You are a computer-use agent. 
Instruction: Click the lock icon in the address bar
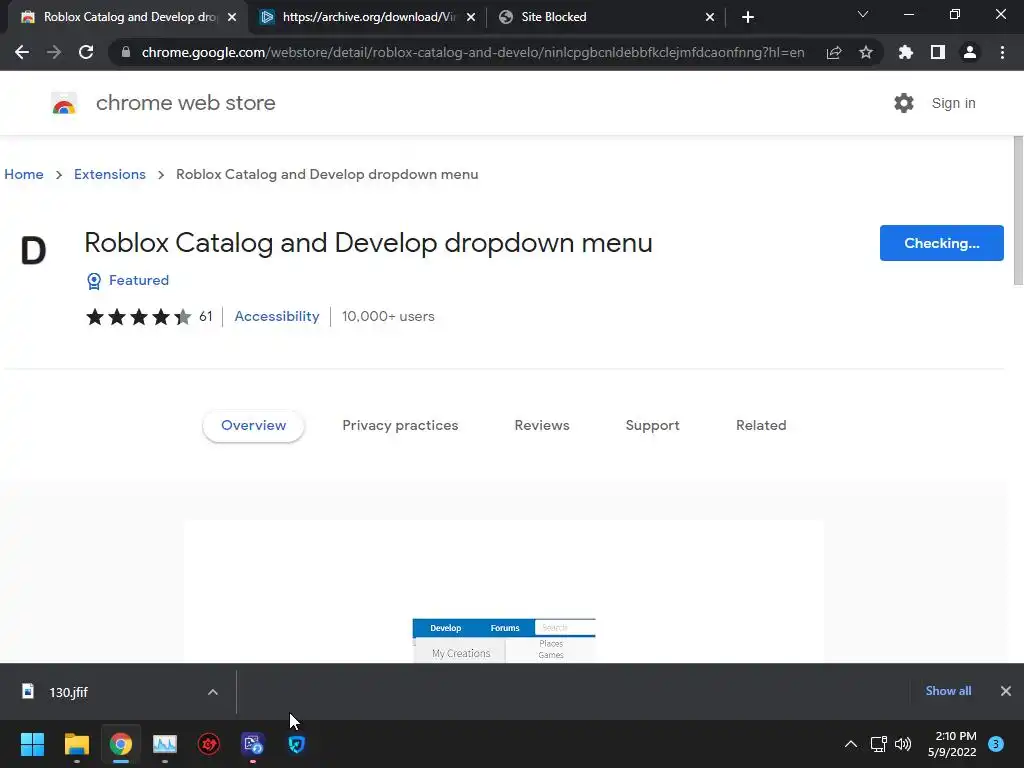126,52
